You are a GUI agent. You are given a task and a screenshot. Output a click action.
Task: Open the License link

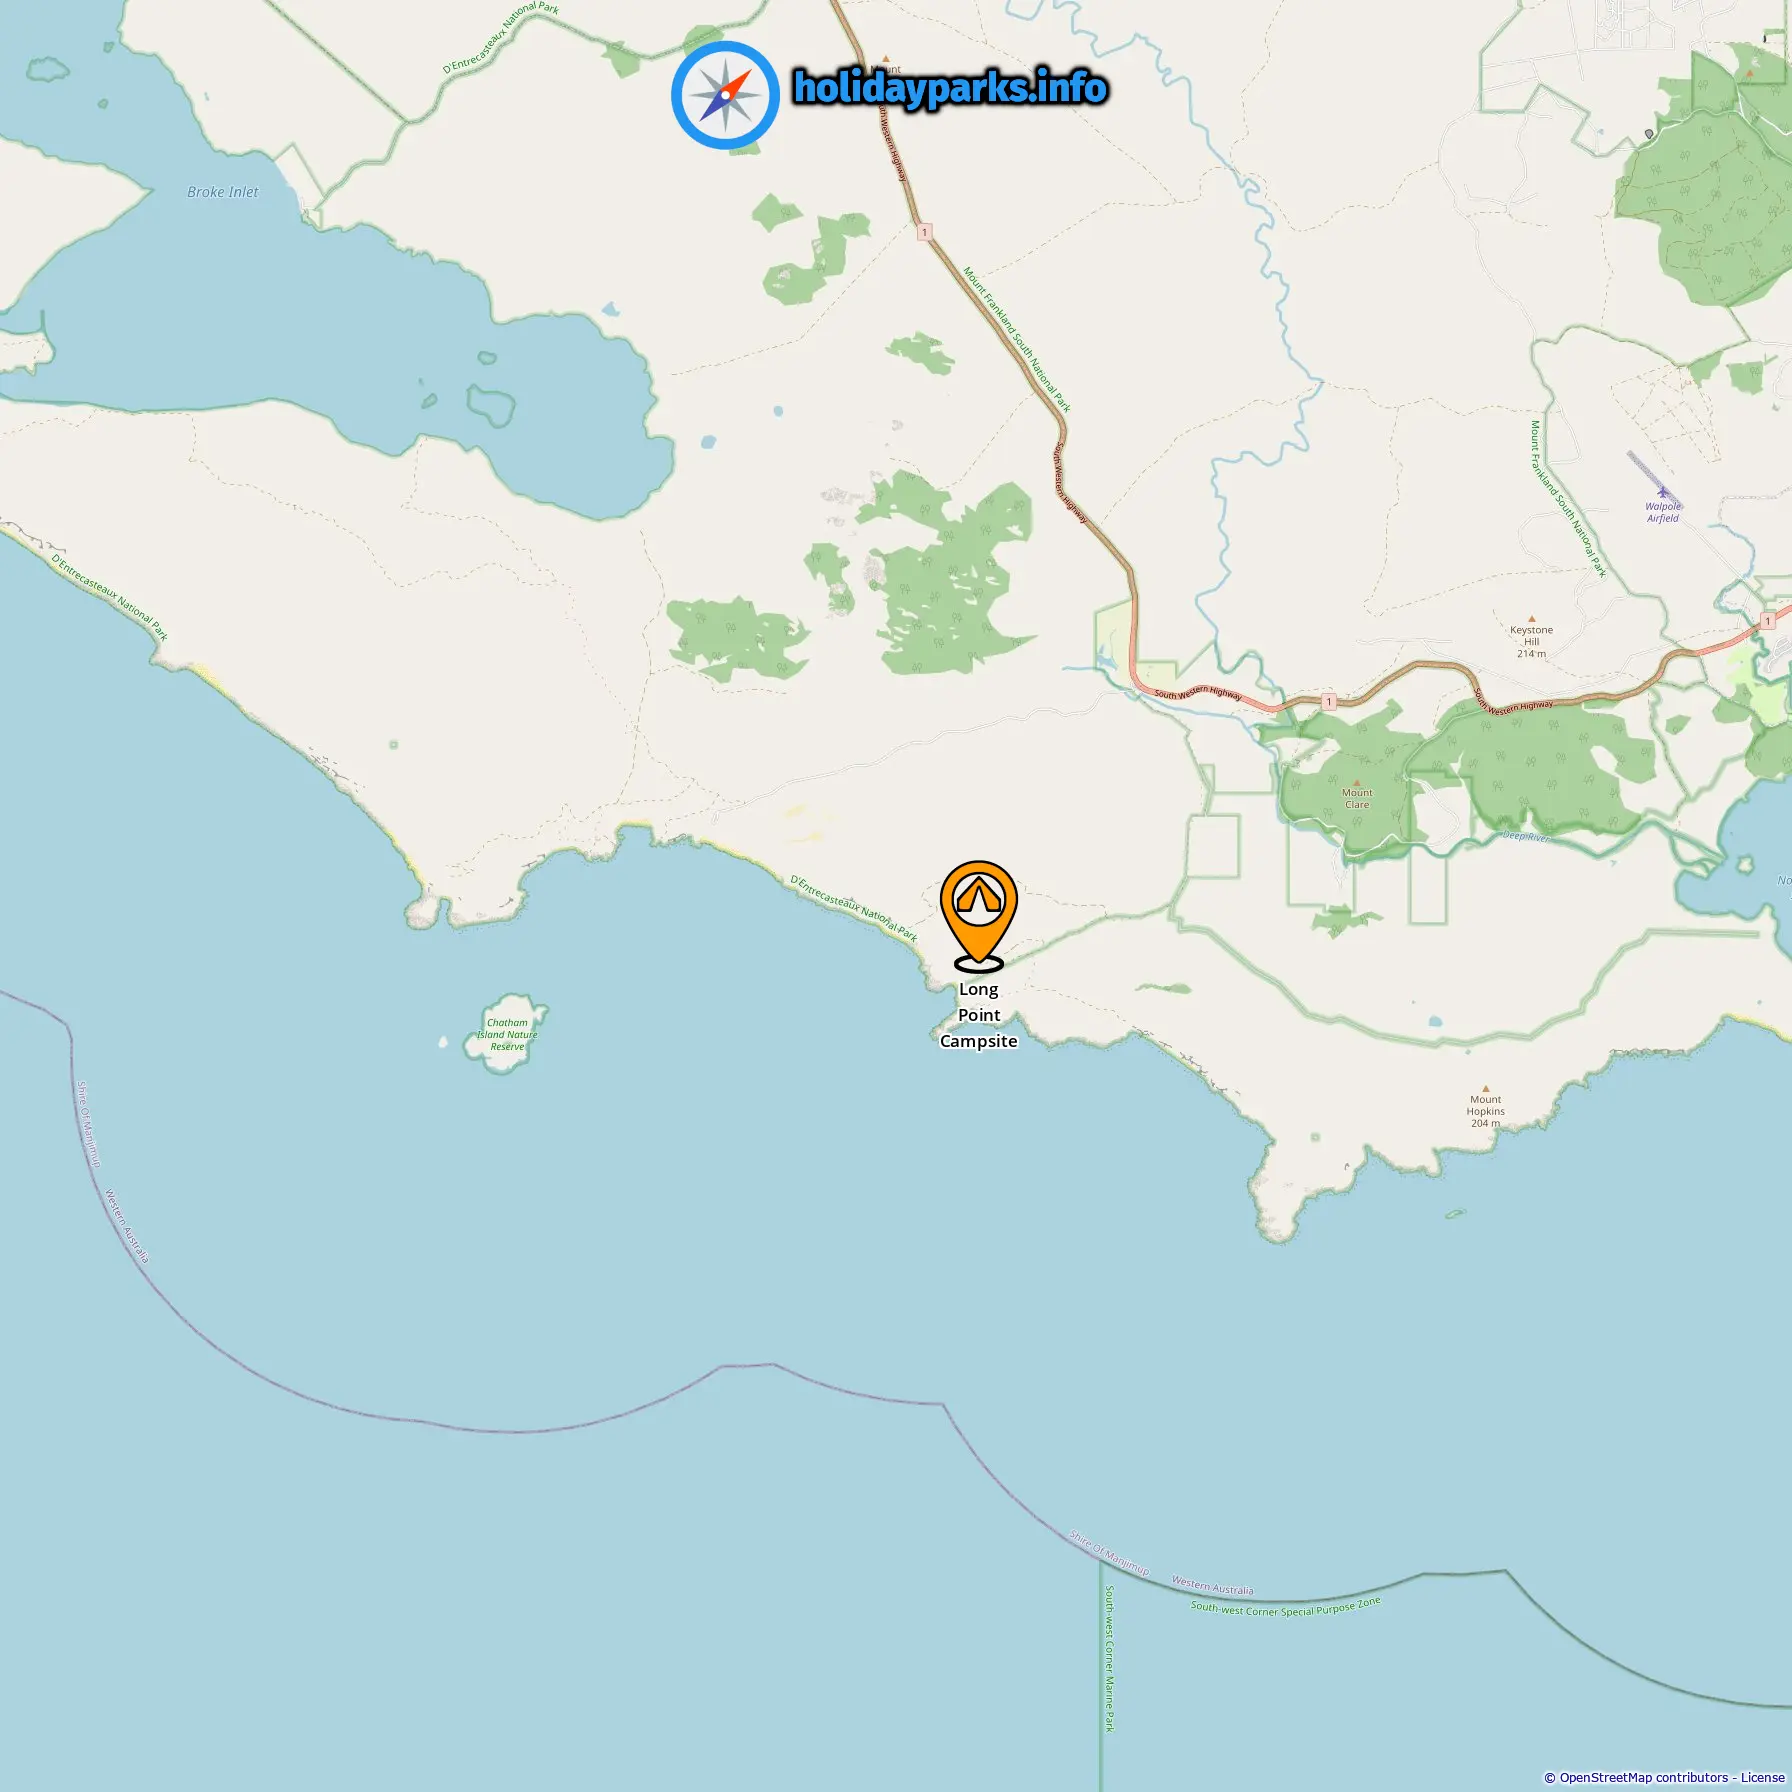(x=1762, y=1777)
